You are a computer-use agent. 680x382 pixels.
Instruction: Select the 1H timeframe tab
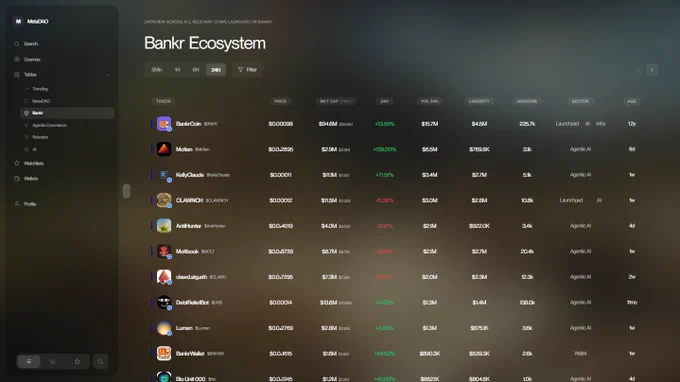177,70
